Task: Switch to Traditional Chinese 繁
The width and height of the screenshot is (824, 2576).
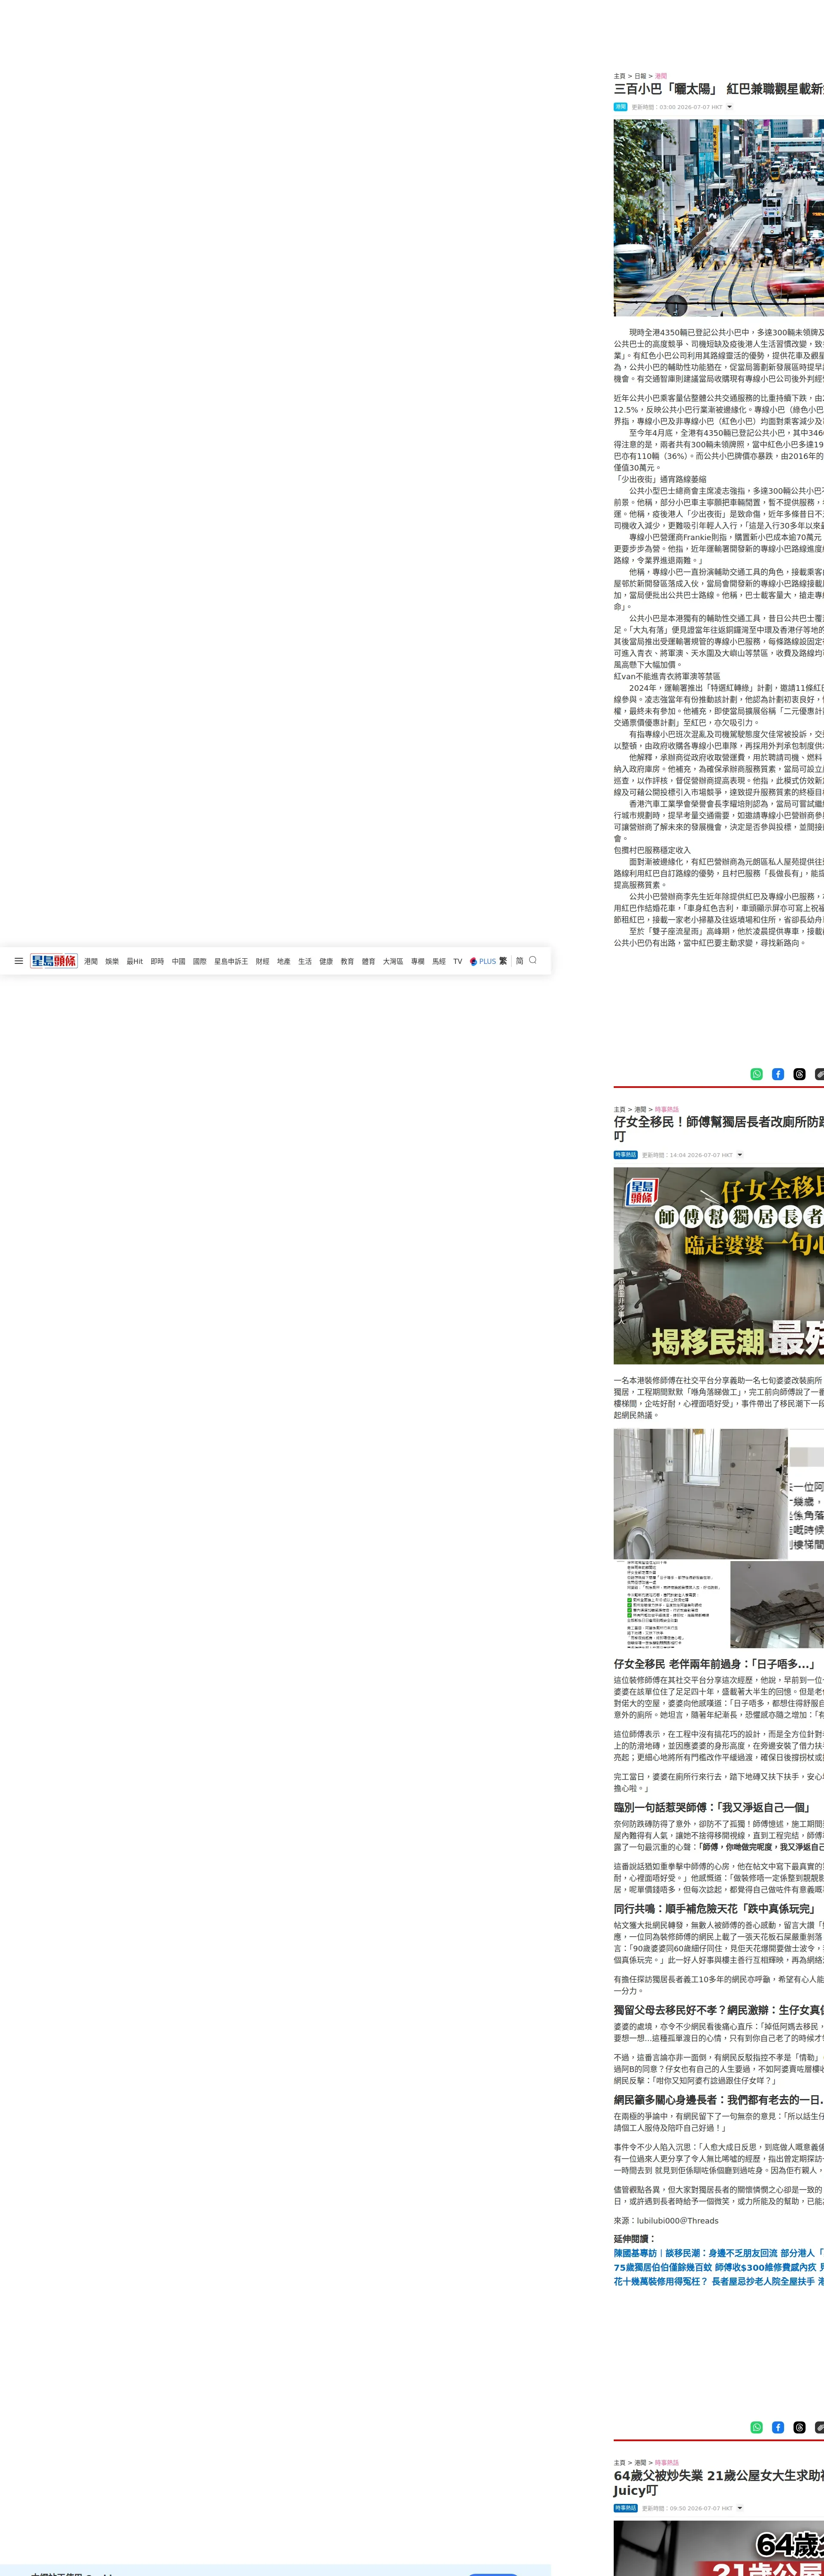Action: click(x=503, y=961)
